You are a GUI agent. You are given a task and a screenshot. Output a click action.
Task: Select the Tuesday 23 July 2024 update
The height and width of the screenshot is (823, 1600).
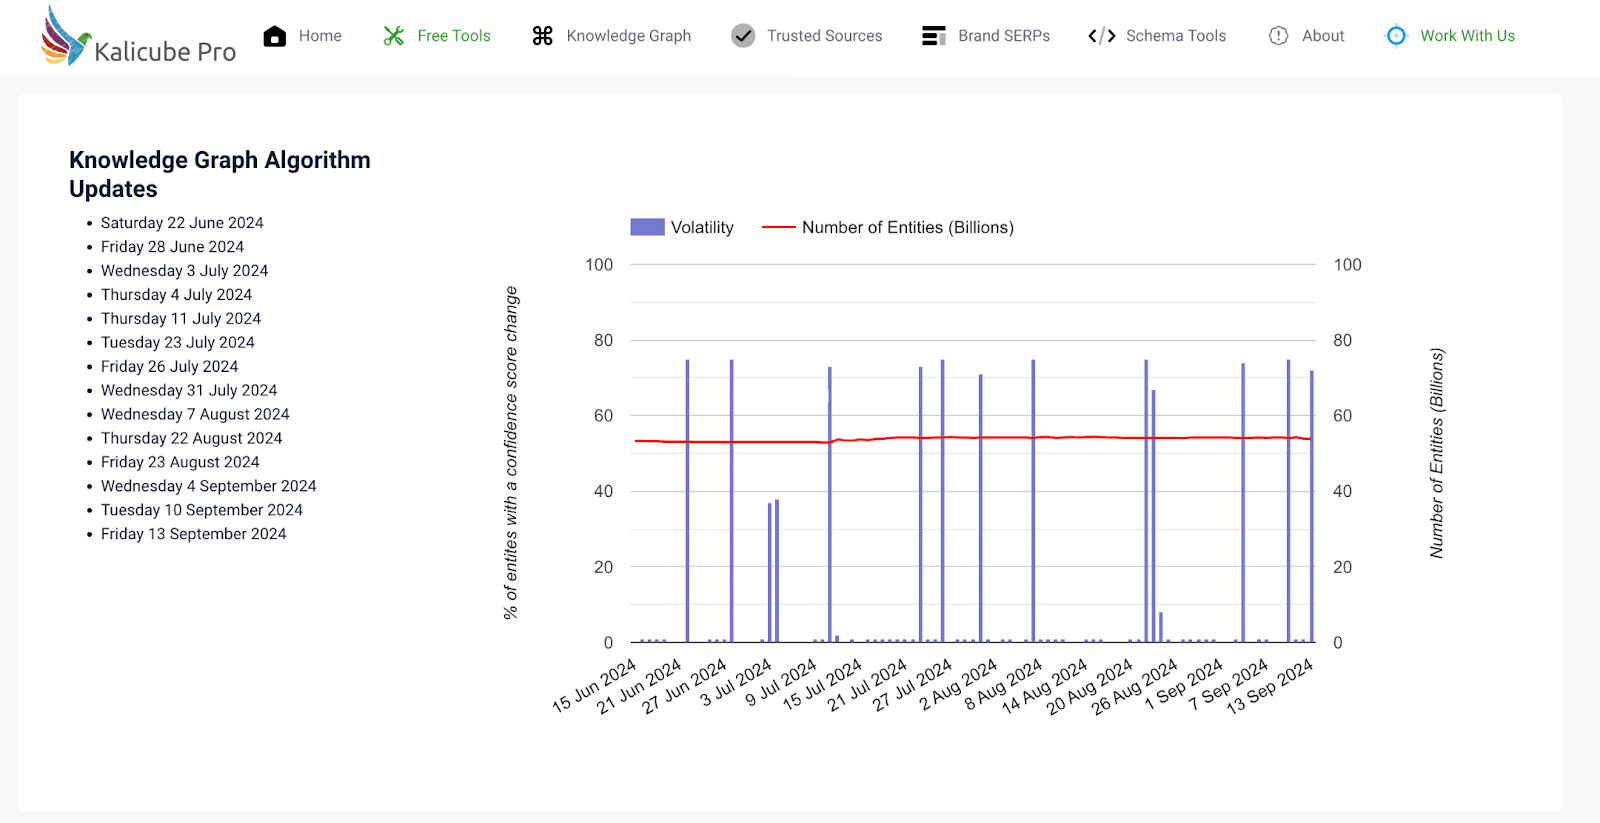click(177, 343)
